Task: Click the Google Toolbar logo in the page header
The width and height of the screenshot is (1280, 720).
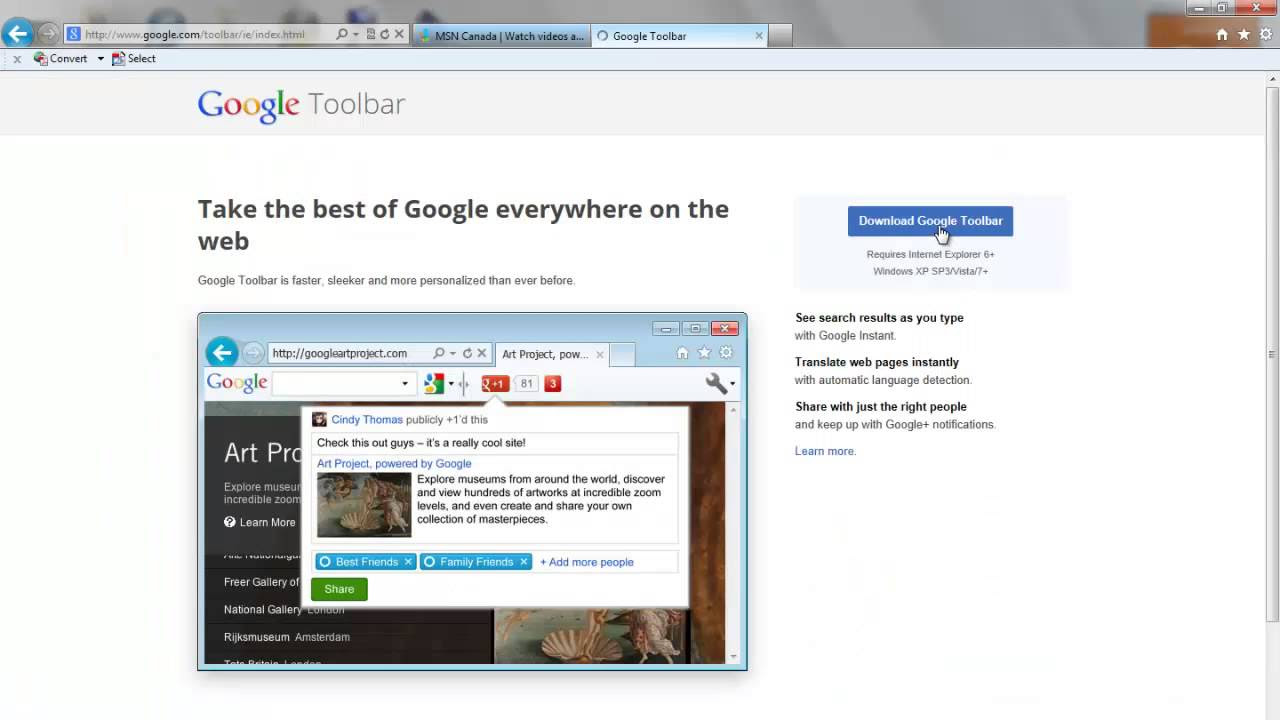Action: pyautogui.click(x=301, y=104)
